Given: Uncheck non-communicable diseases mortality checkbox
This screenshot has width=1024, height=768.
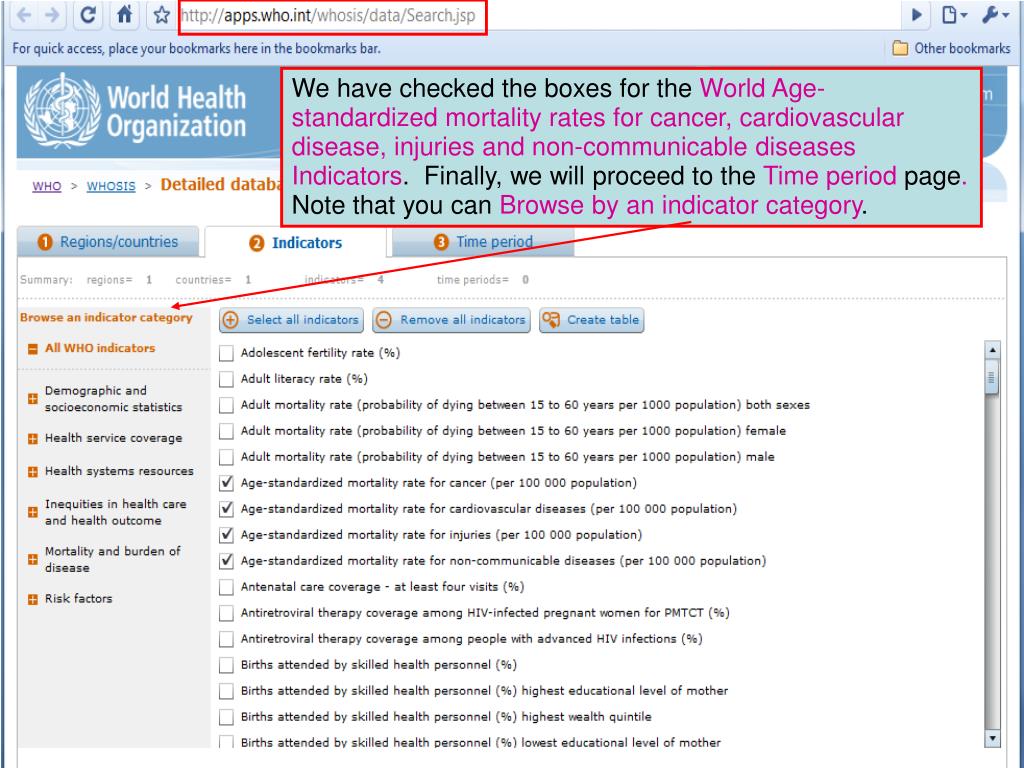Looking at the screenshot, I should 226,562.
